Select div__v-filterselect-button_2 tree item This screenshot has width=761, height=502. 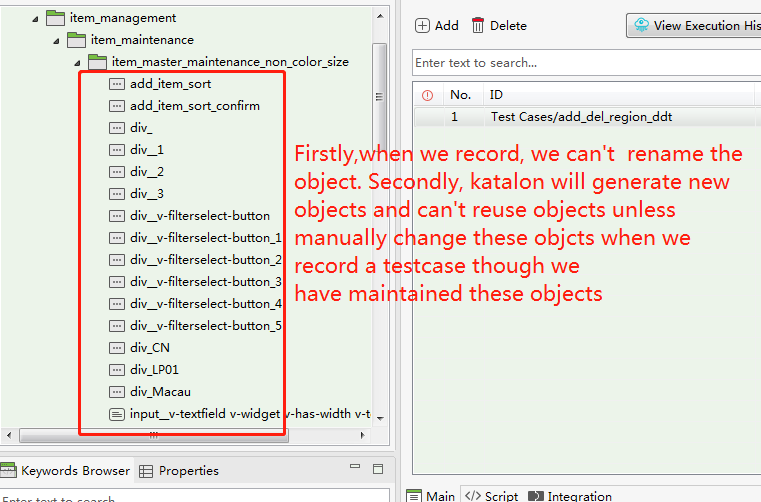click(x=206, y=260)
